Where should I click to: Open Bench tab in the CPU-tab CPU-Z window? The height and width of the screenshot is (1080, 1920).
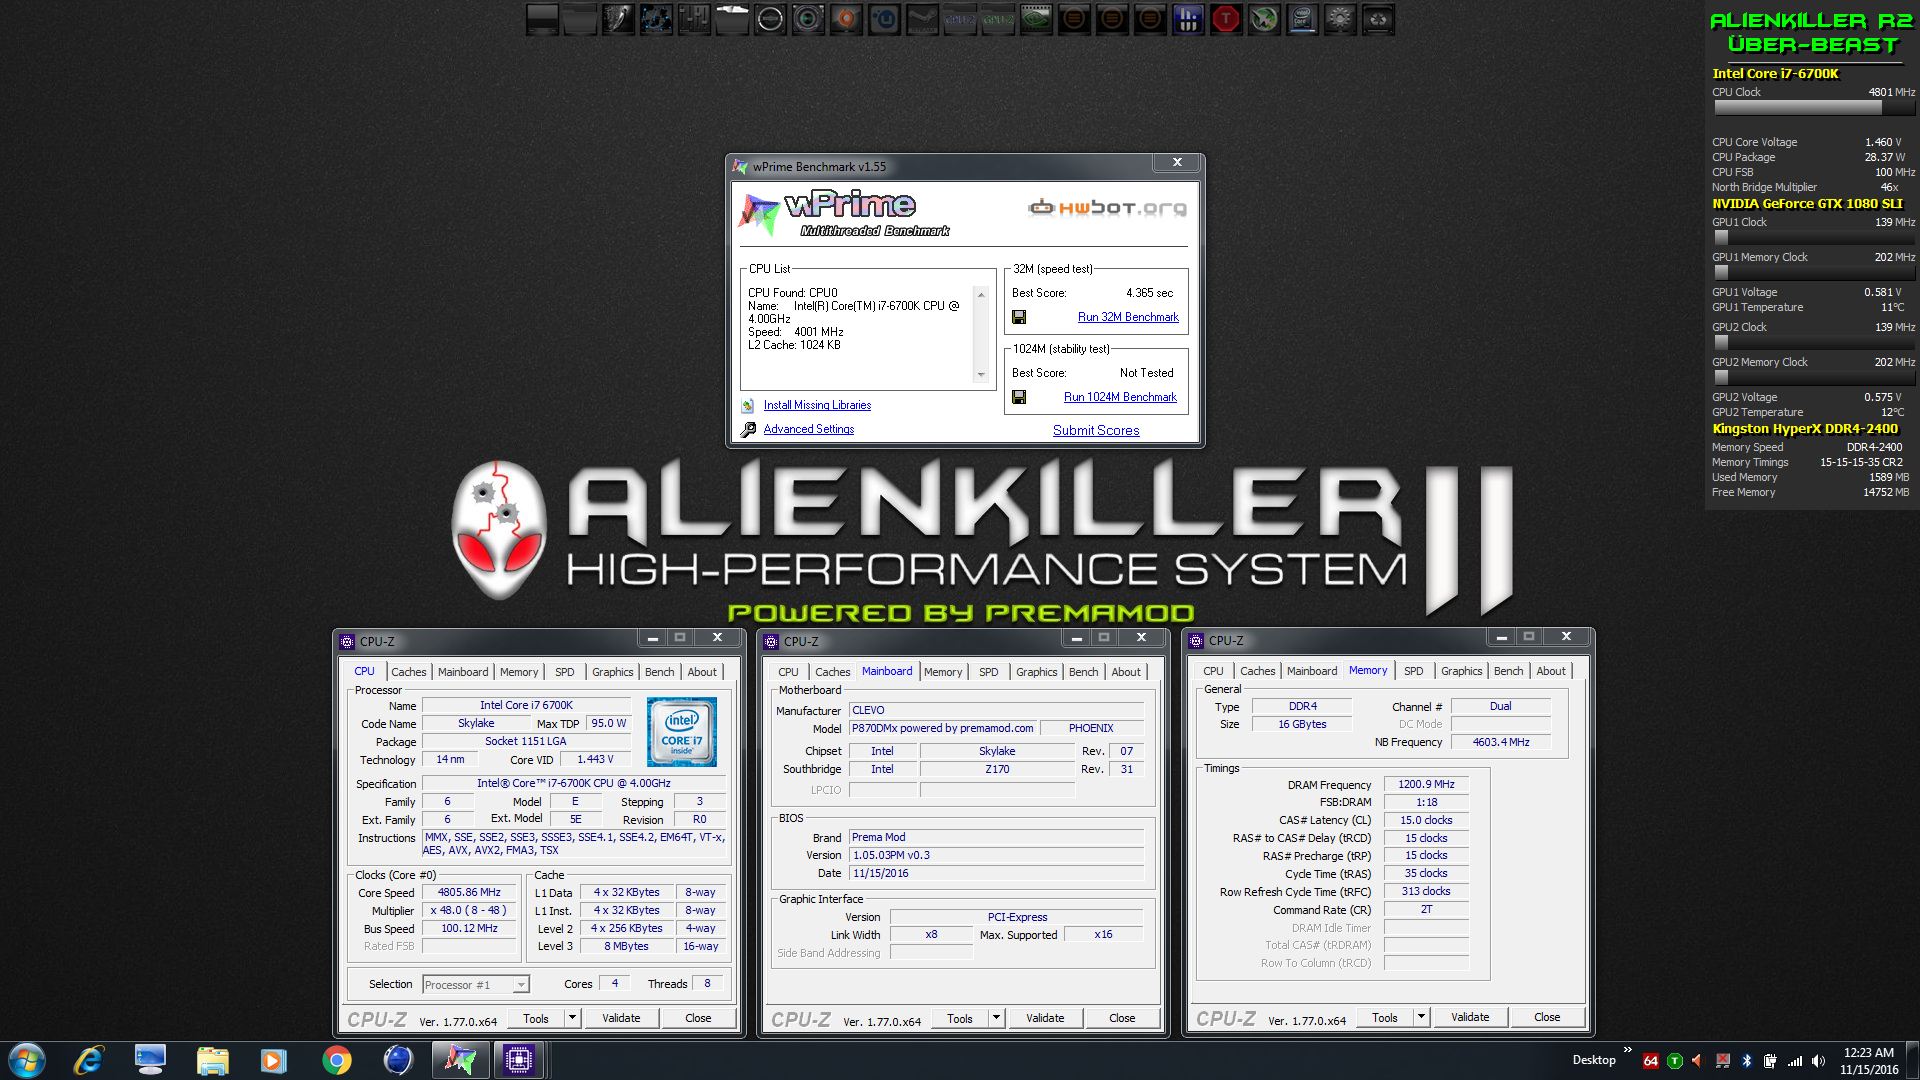[x=659, y=672]
